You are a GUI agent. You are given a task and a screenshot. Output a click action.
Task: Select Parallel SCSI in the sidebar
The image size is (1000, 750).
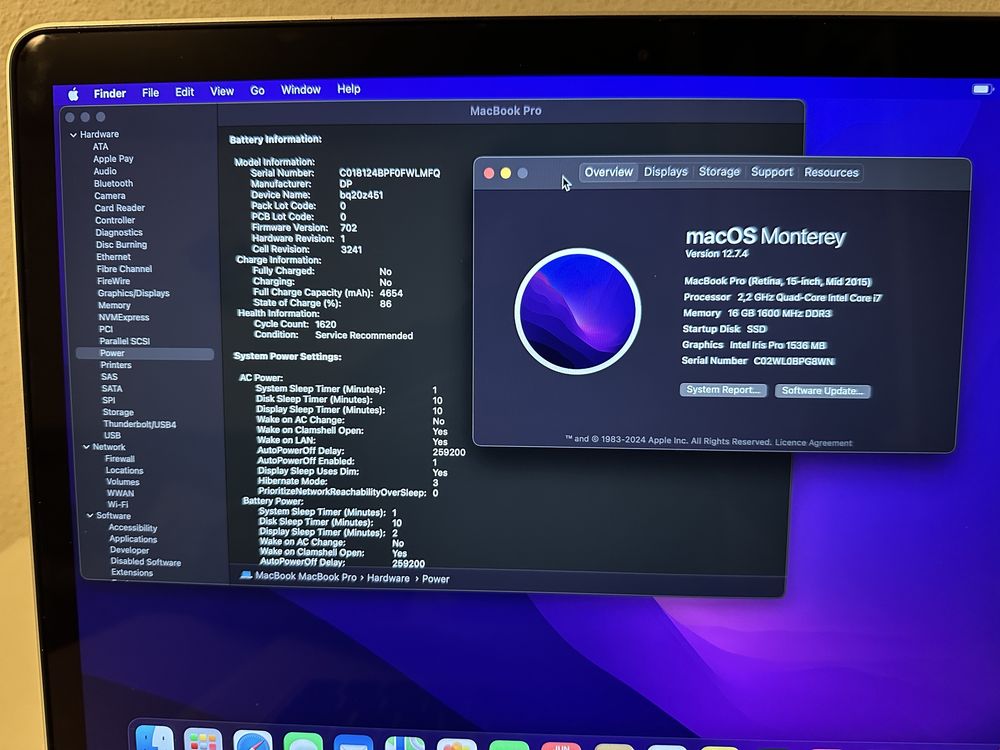(x=124, y=341)
